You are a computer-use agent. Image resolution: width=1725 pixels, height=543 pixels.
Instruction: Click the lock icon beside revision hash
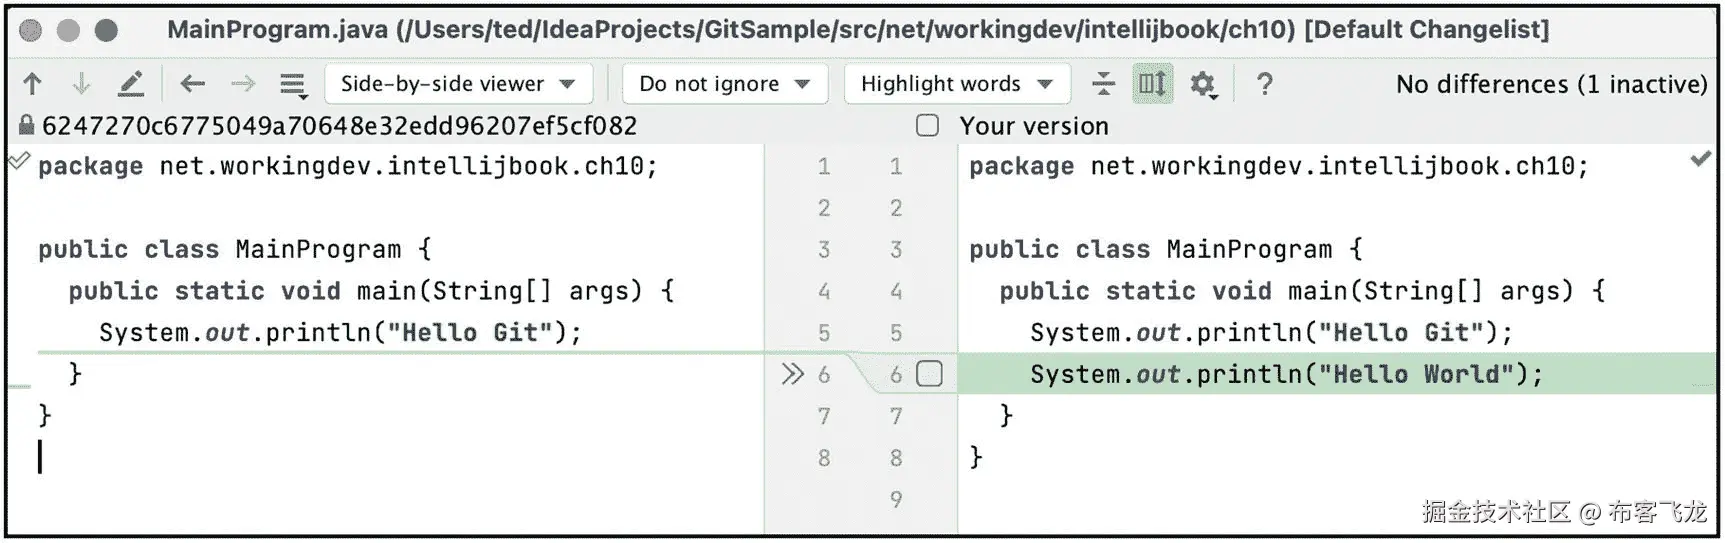[x=26, y=126]
